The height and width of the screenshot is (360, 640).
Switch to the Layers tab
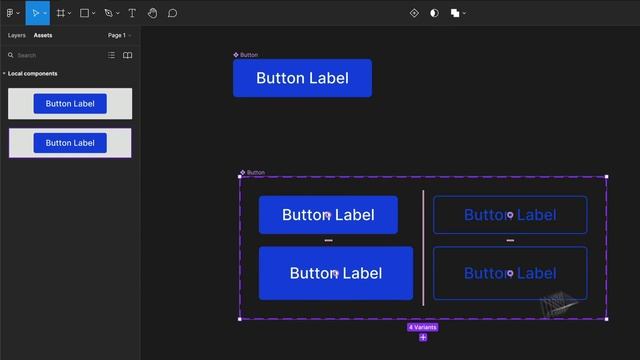coord(17,36)
